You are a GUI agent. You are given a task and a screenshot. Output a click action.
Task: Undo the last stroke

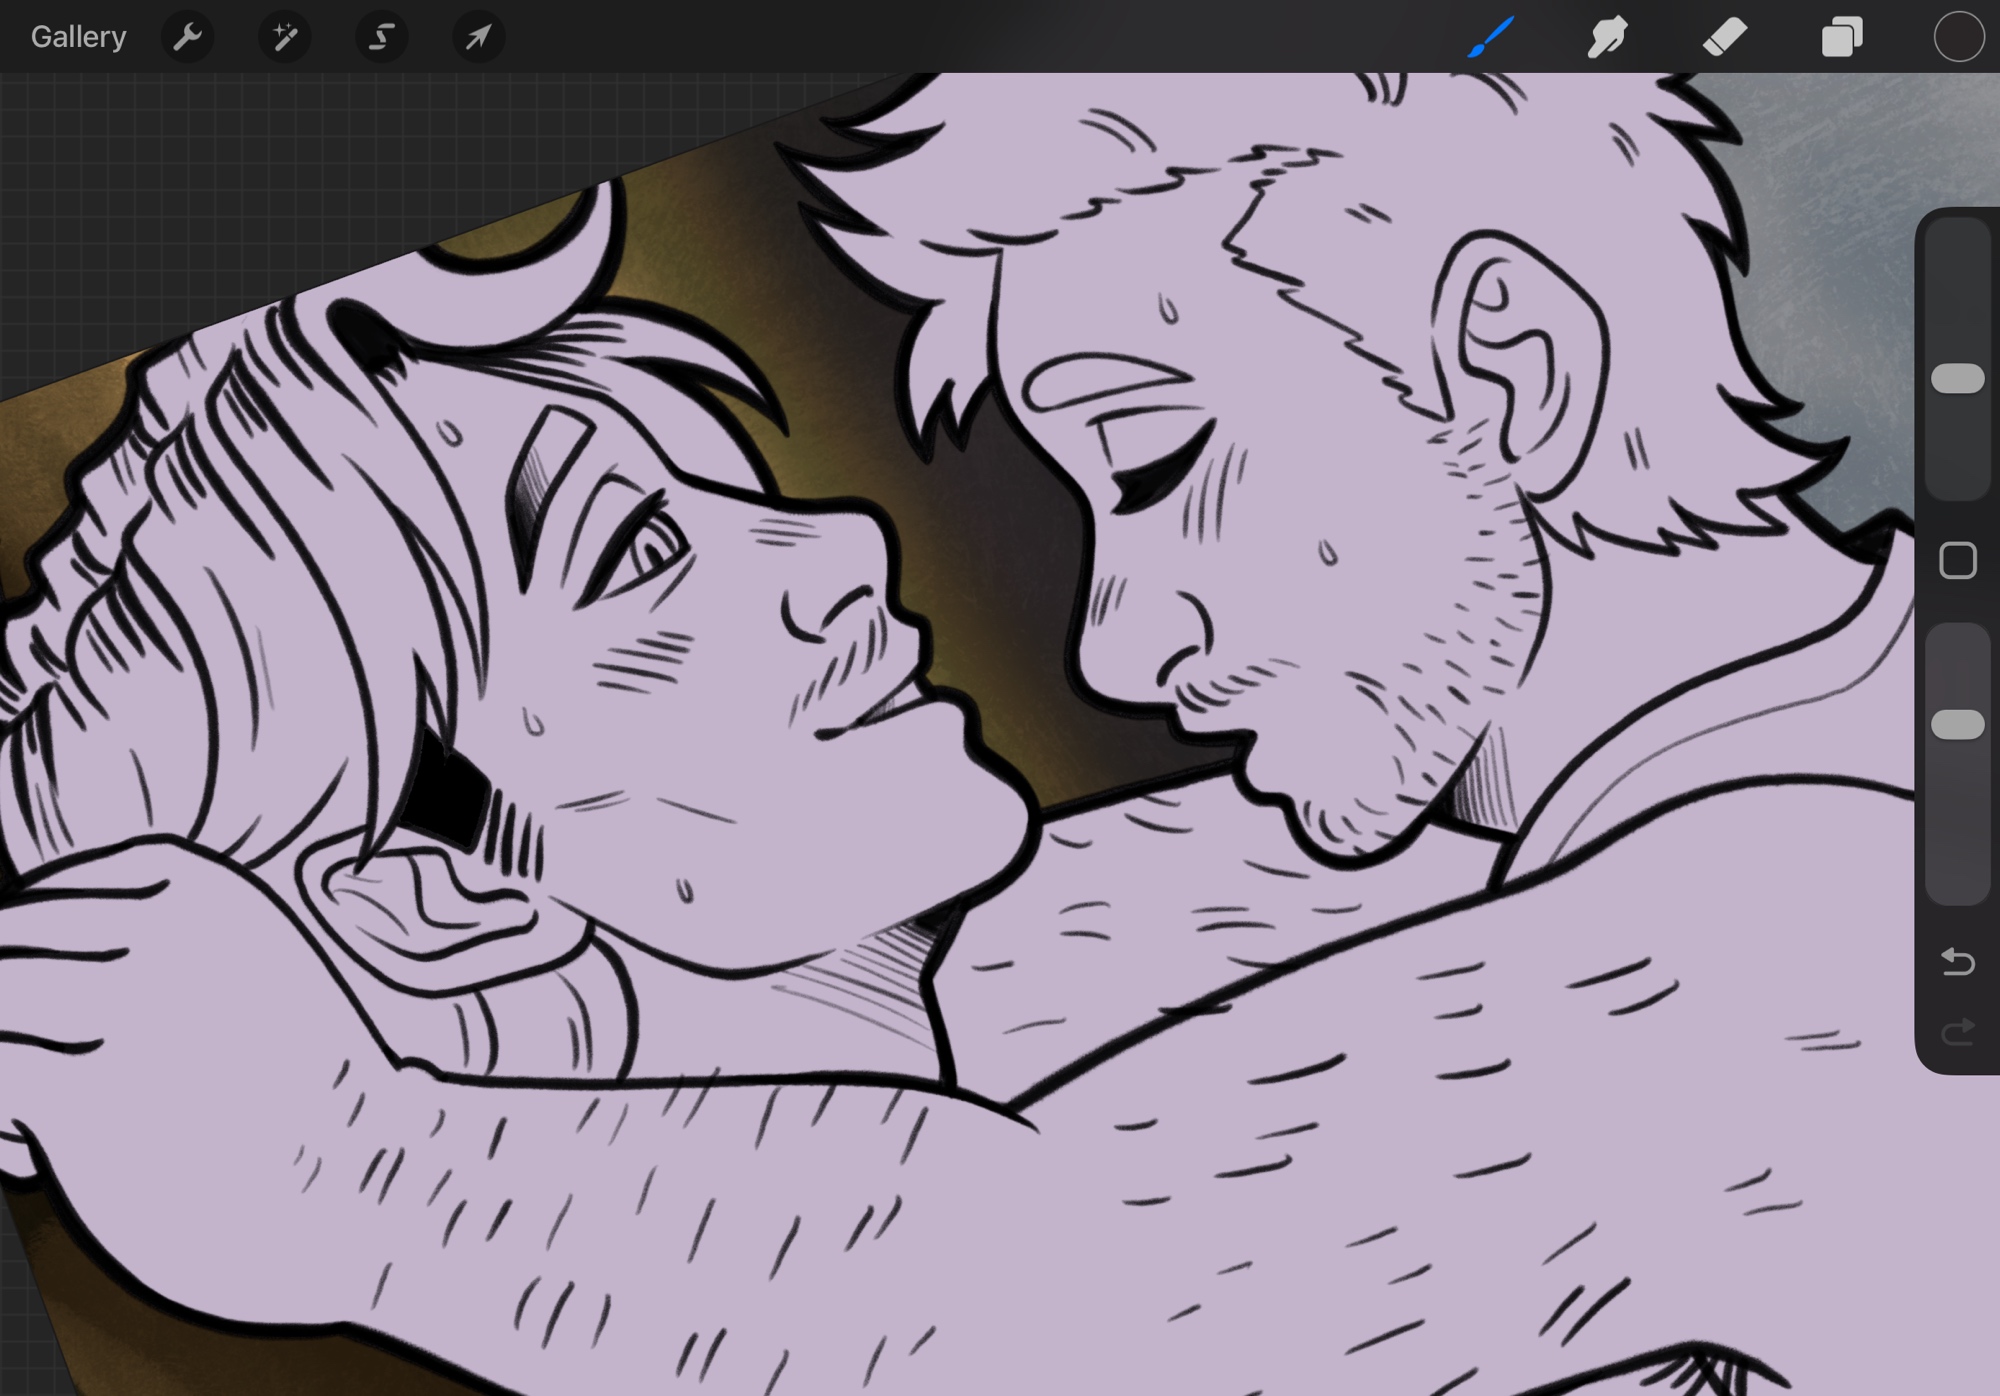1957,962
